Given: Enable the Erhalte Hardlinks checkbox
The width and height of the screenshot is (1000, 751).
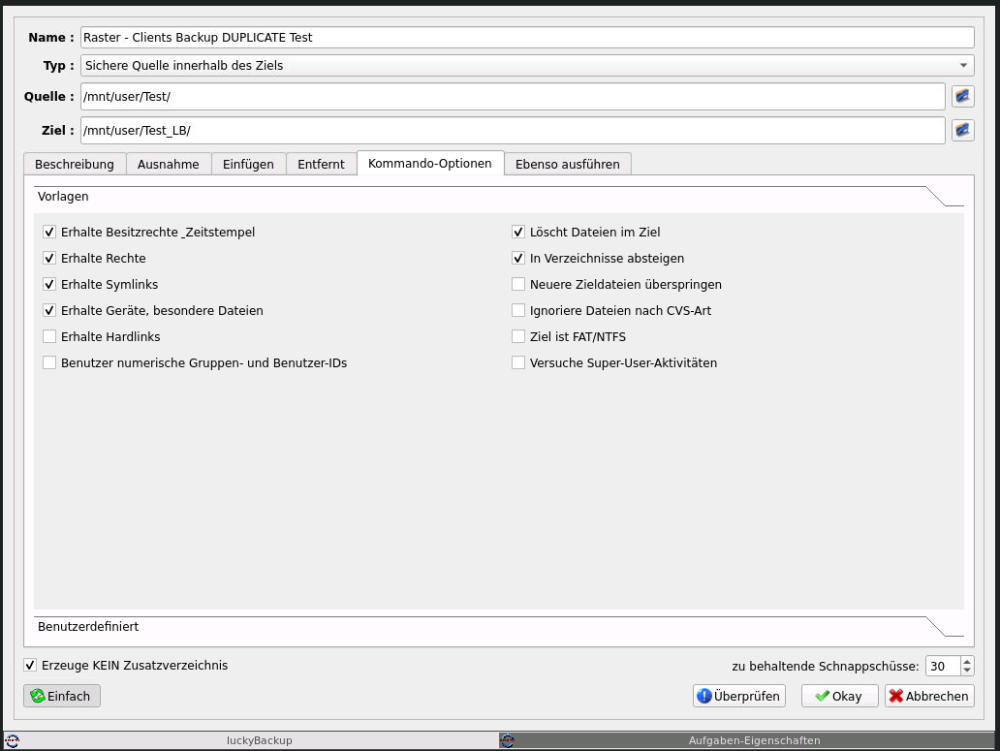Looking at the screenshot, I should (49, 337).
